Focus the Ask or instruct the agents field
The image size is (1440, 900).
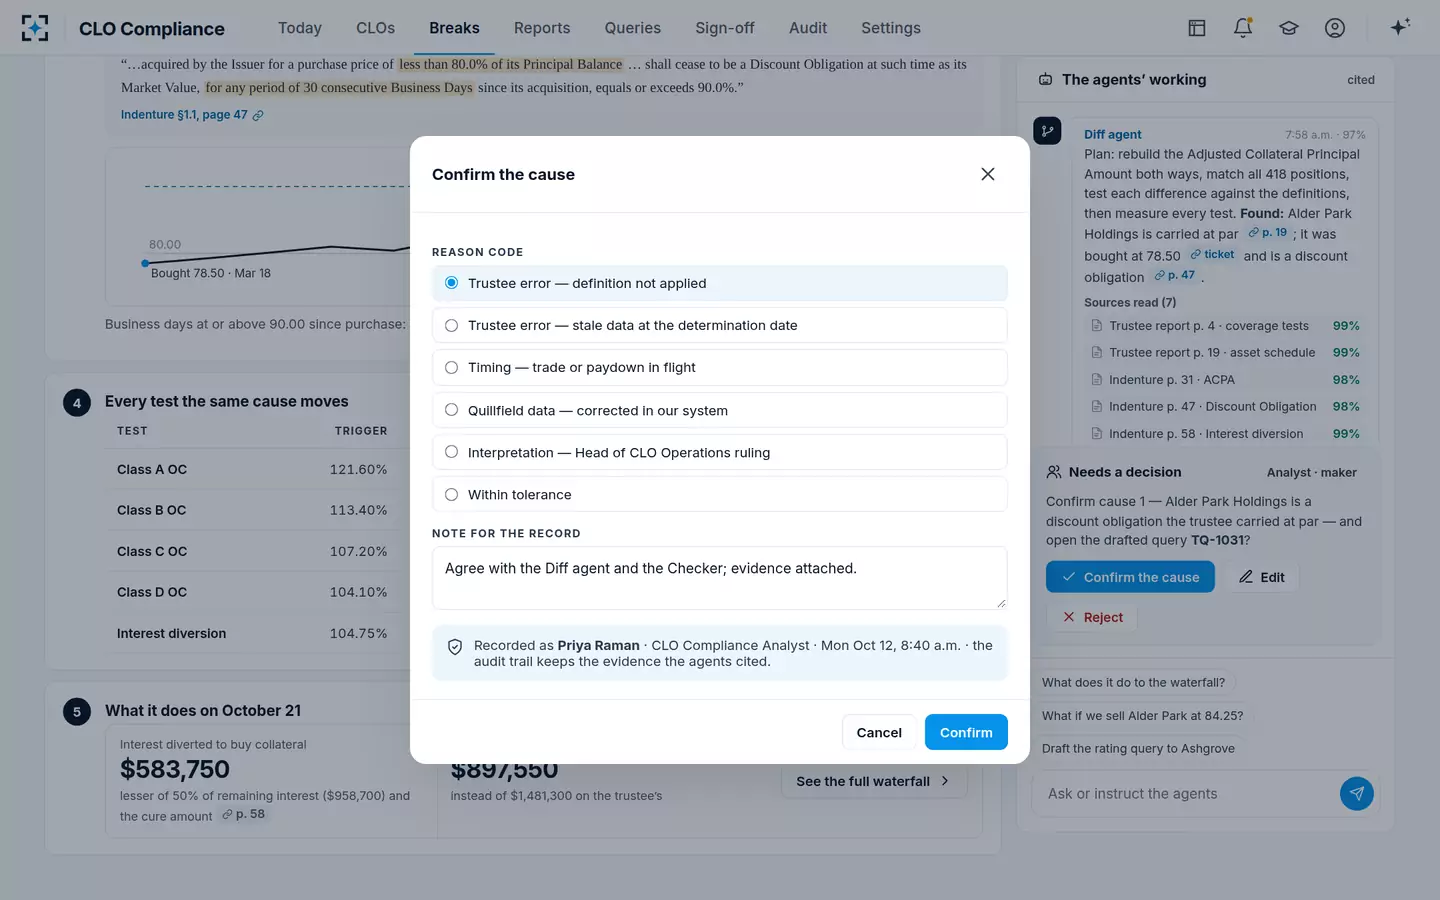pos(1188,794)
